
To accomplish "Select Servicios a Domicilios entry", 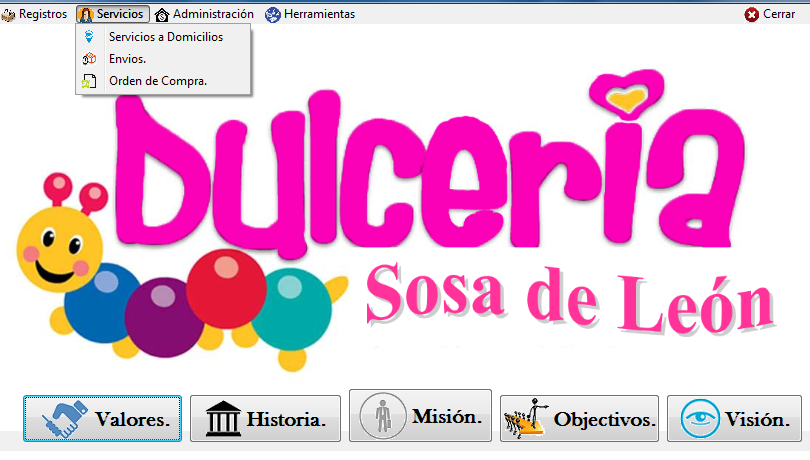I will click(163, 37).
